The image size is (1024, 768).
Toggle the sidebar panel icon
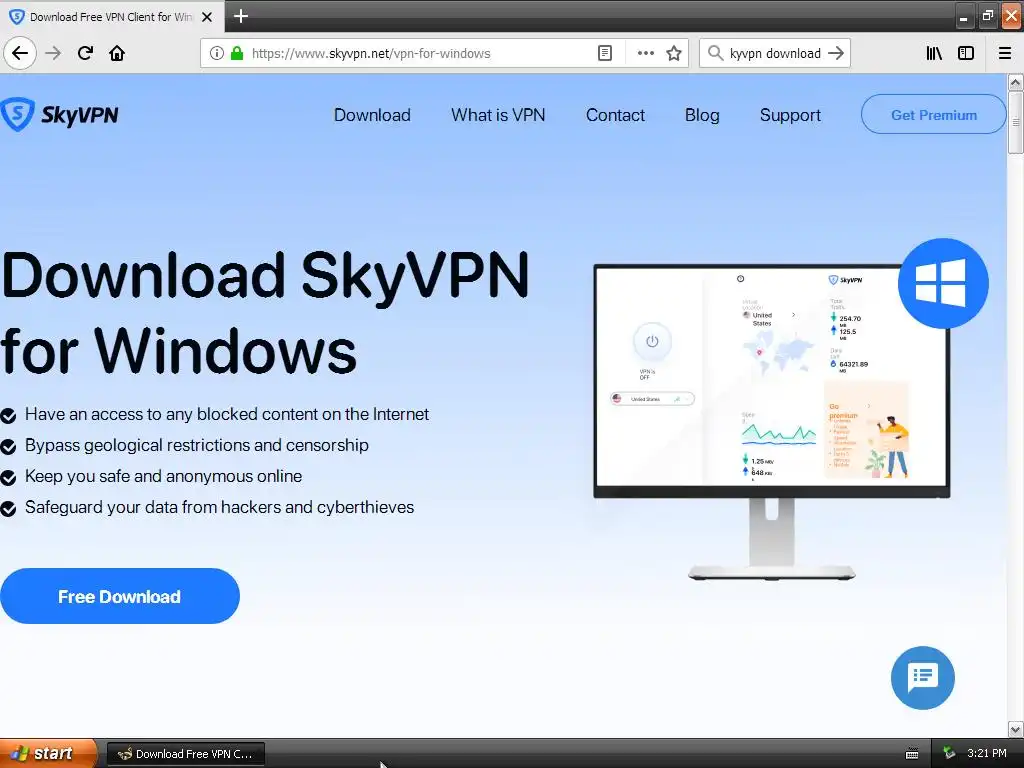click(966, 53)
